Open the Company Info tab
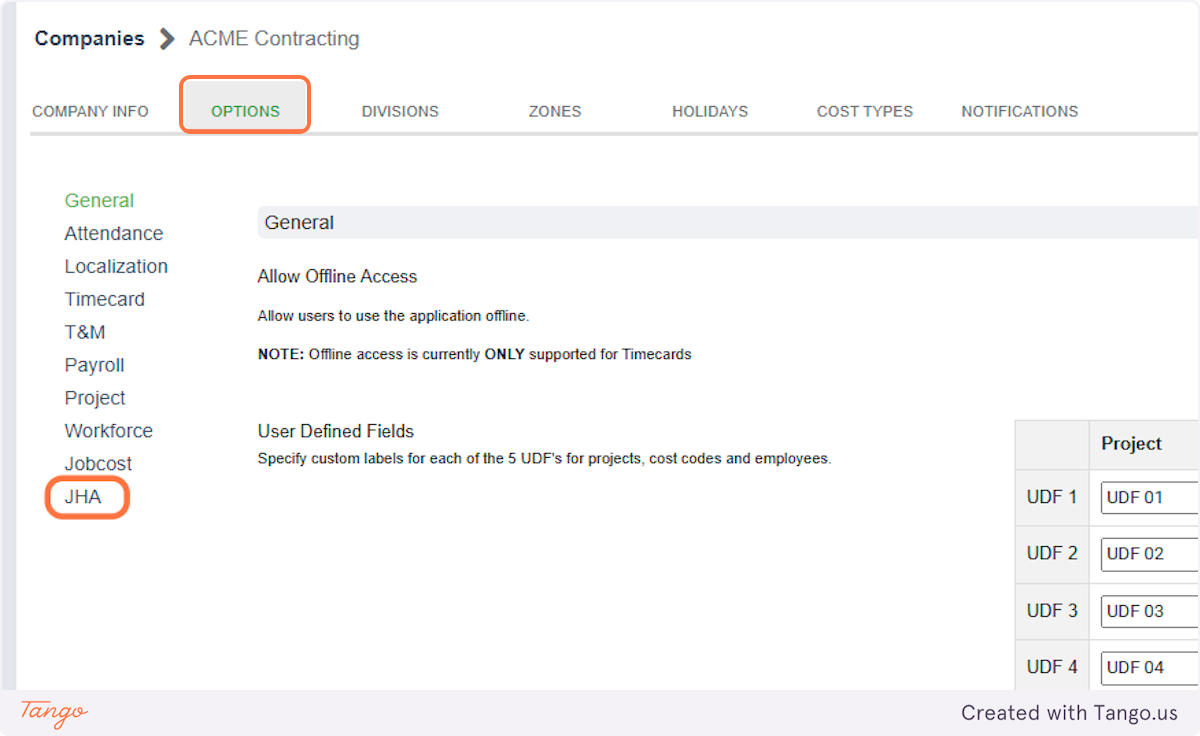 [90, 111]
